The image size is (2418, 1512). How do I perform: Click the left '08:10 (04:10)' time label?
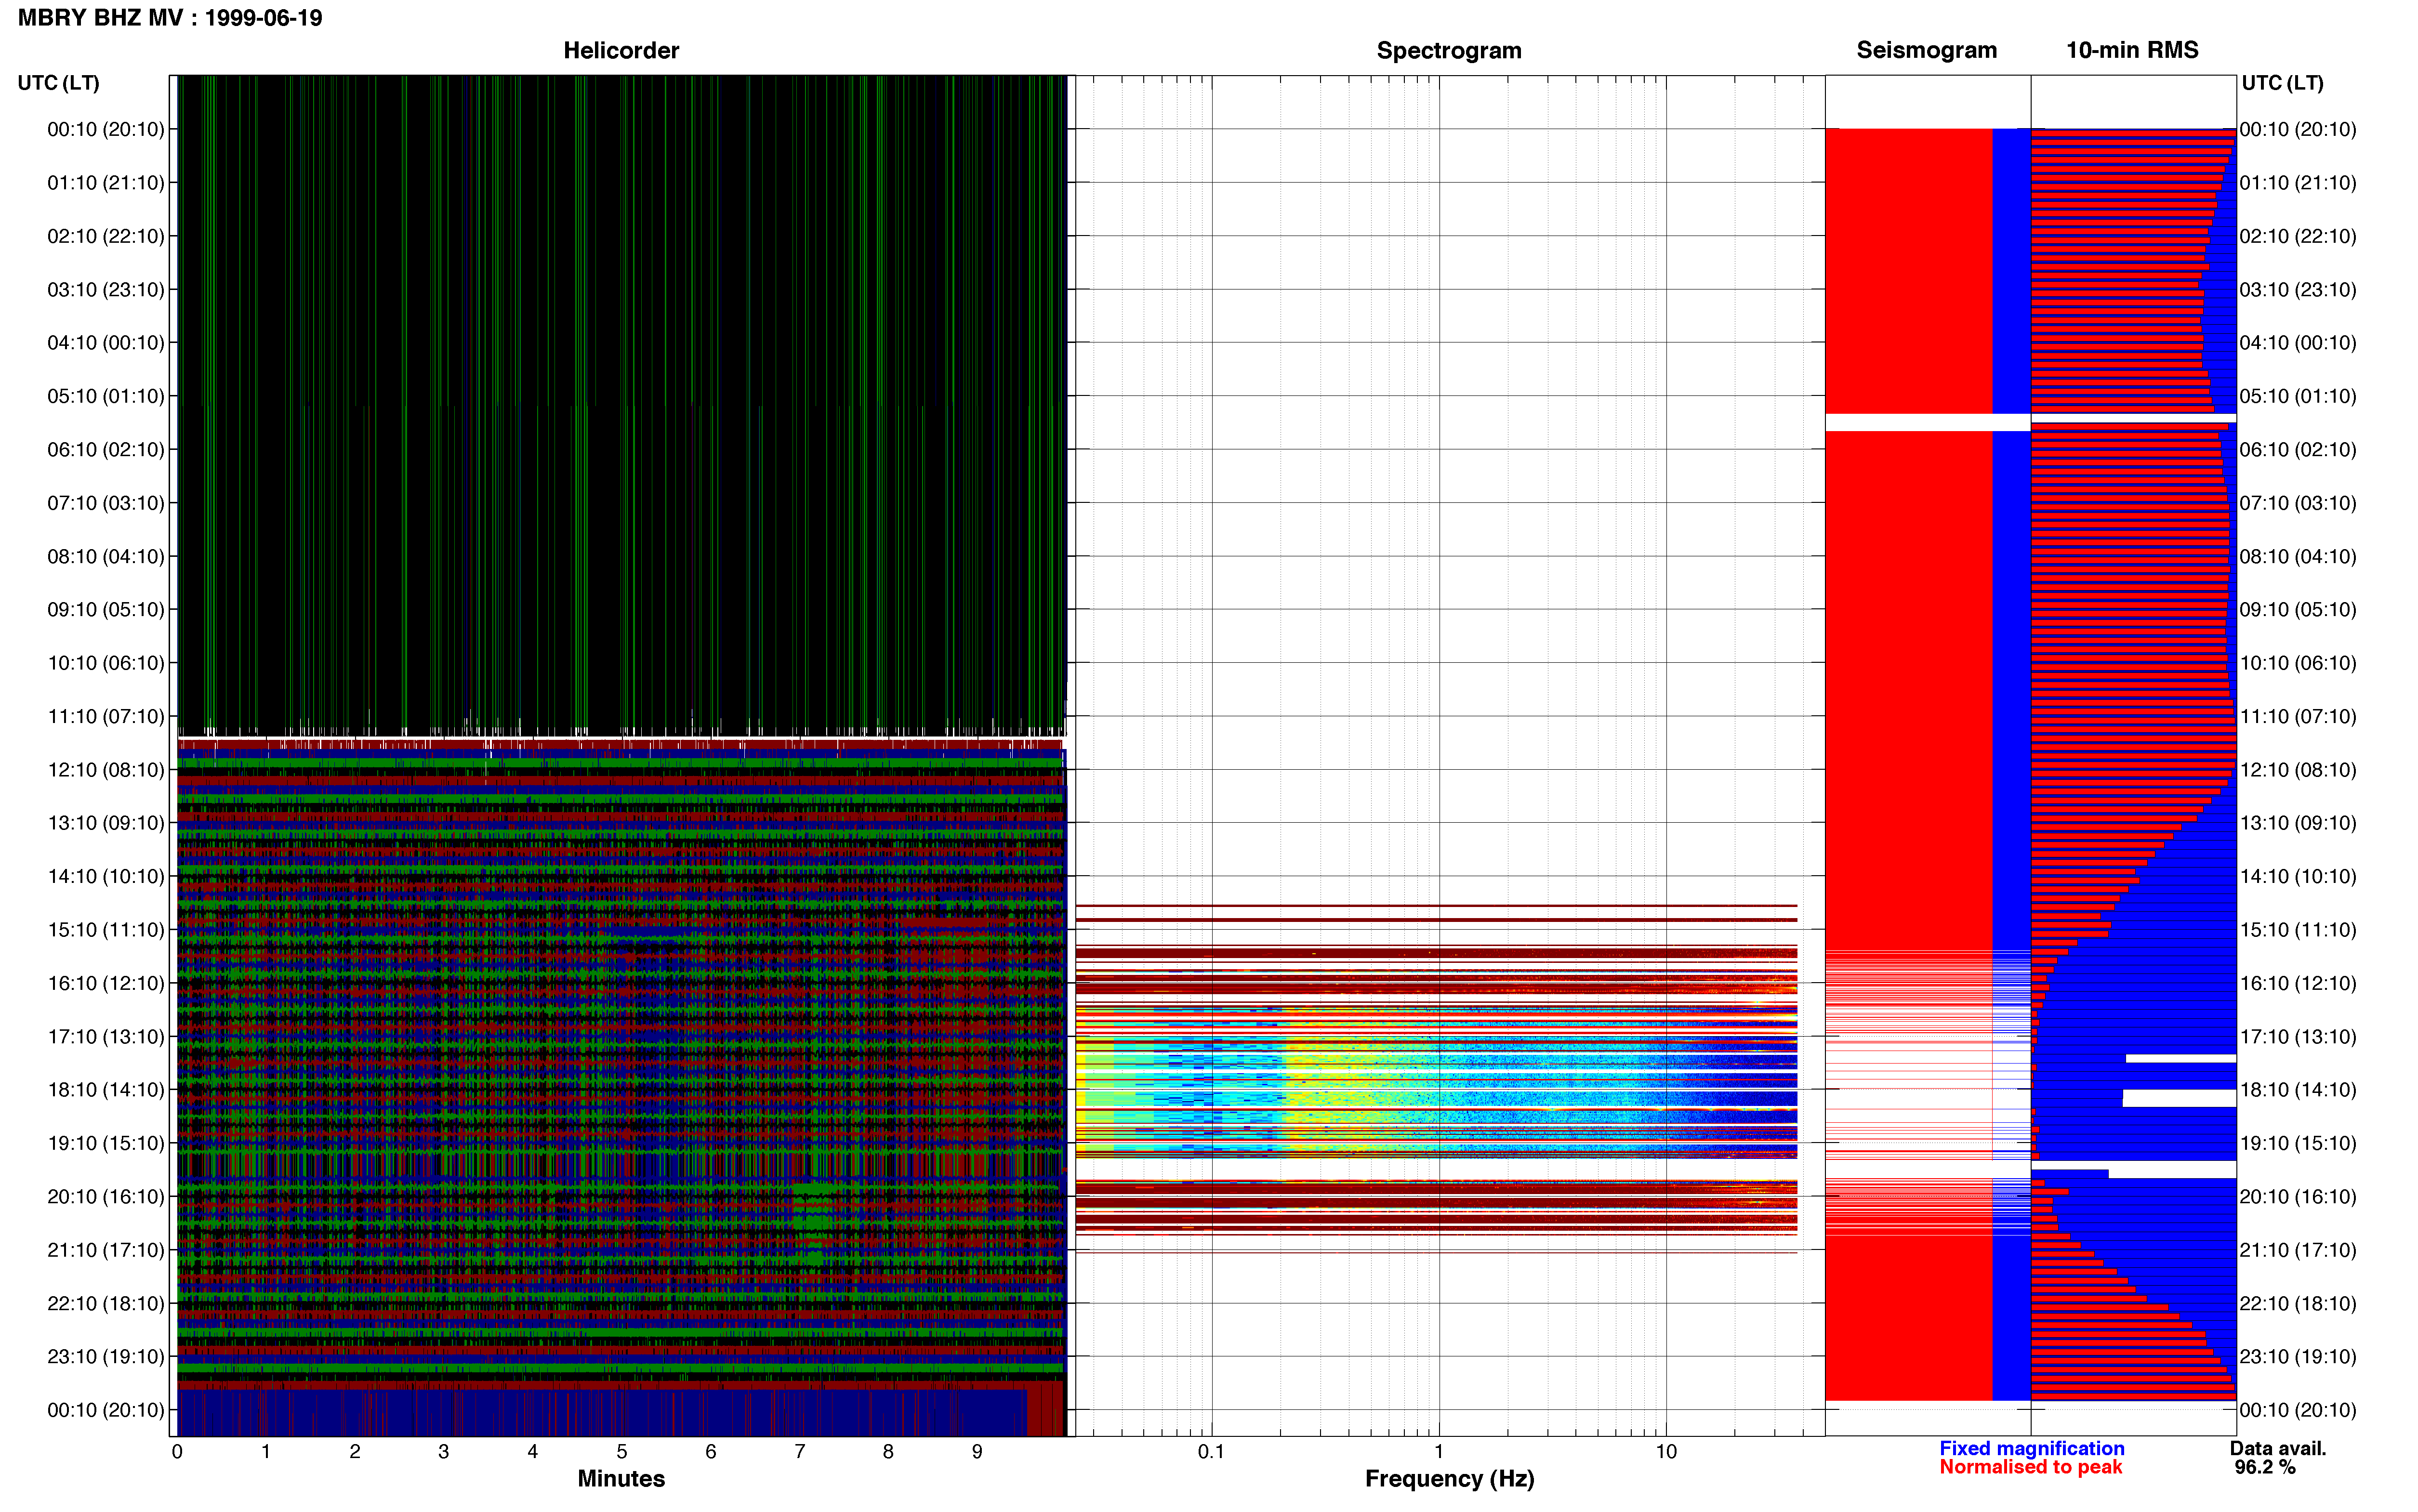(x=106, y=556)
